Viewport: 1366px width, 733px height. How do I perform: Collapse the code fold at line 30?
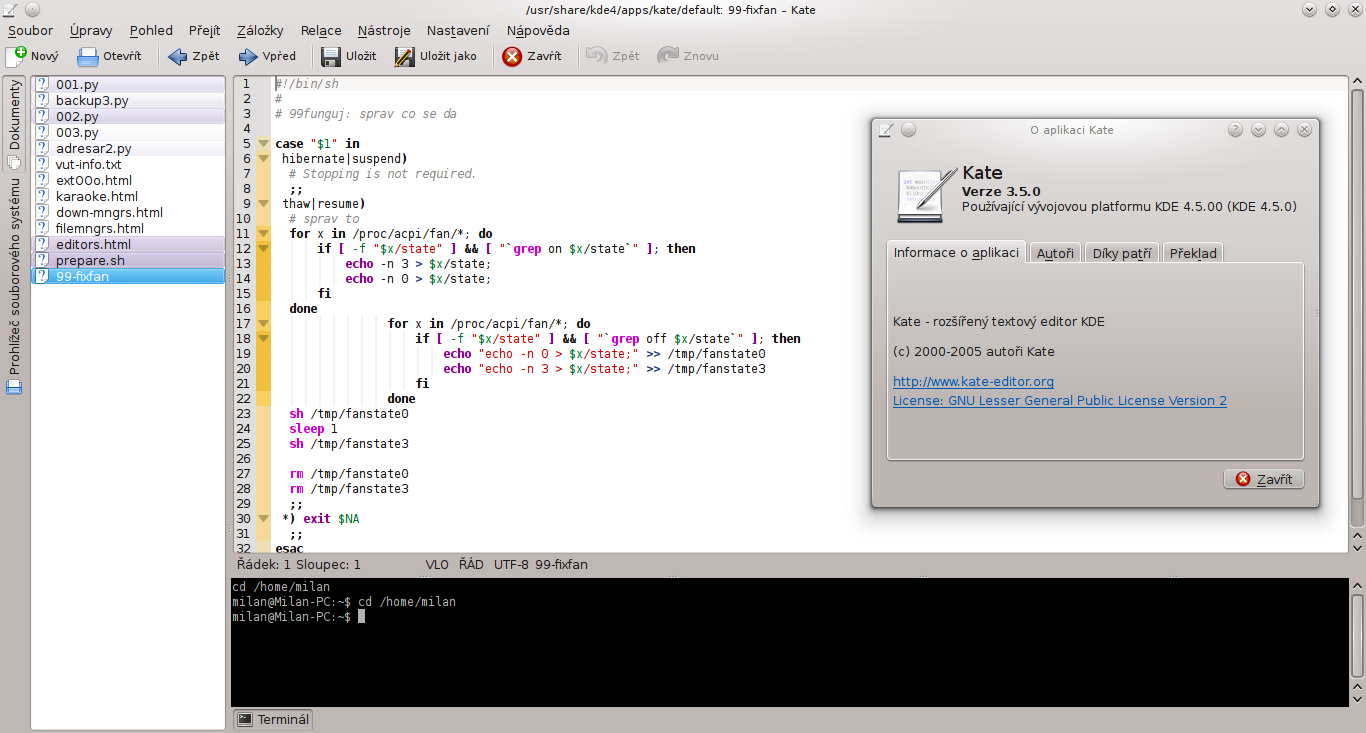point(264,519)
